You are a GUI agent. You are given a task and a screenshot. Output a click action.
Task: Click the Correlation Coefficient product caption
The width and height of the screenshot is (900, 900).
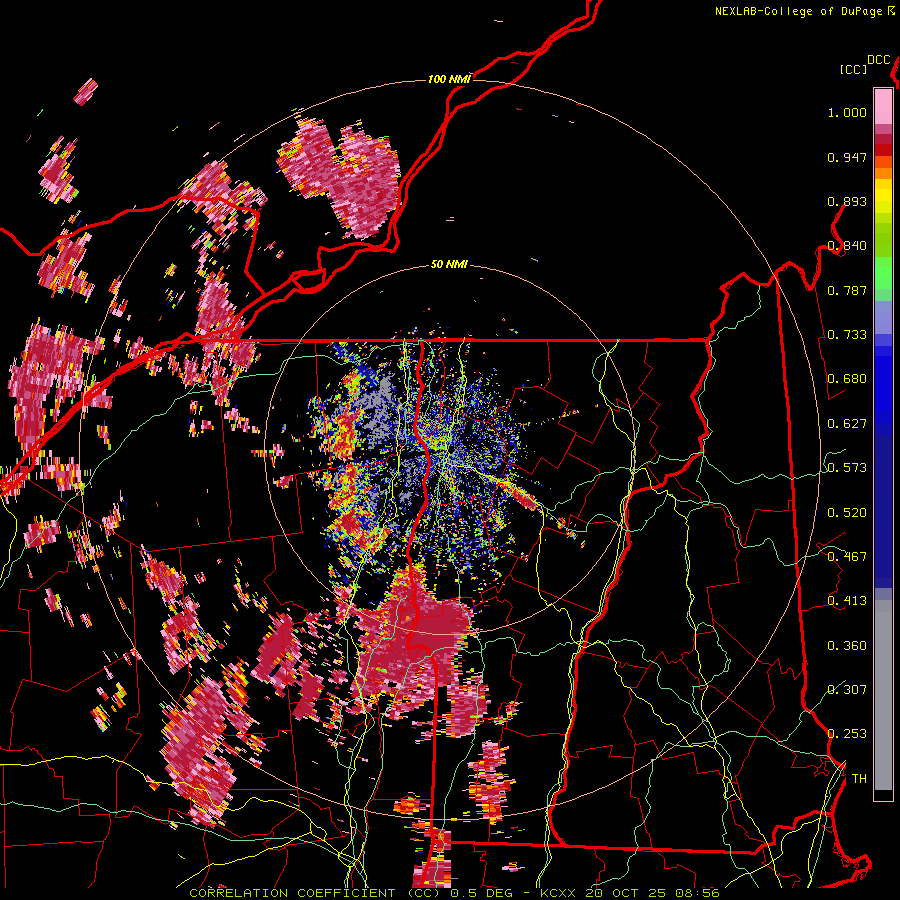(x=454, y=893)
